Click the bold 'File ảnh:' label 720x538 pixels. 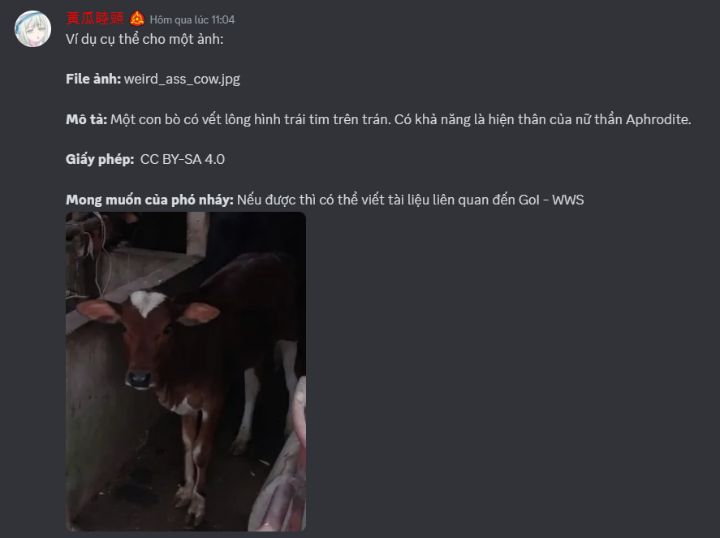(x=93, y=79)
